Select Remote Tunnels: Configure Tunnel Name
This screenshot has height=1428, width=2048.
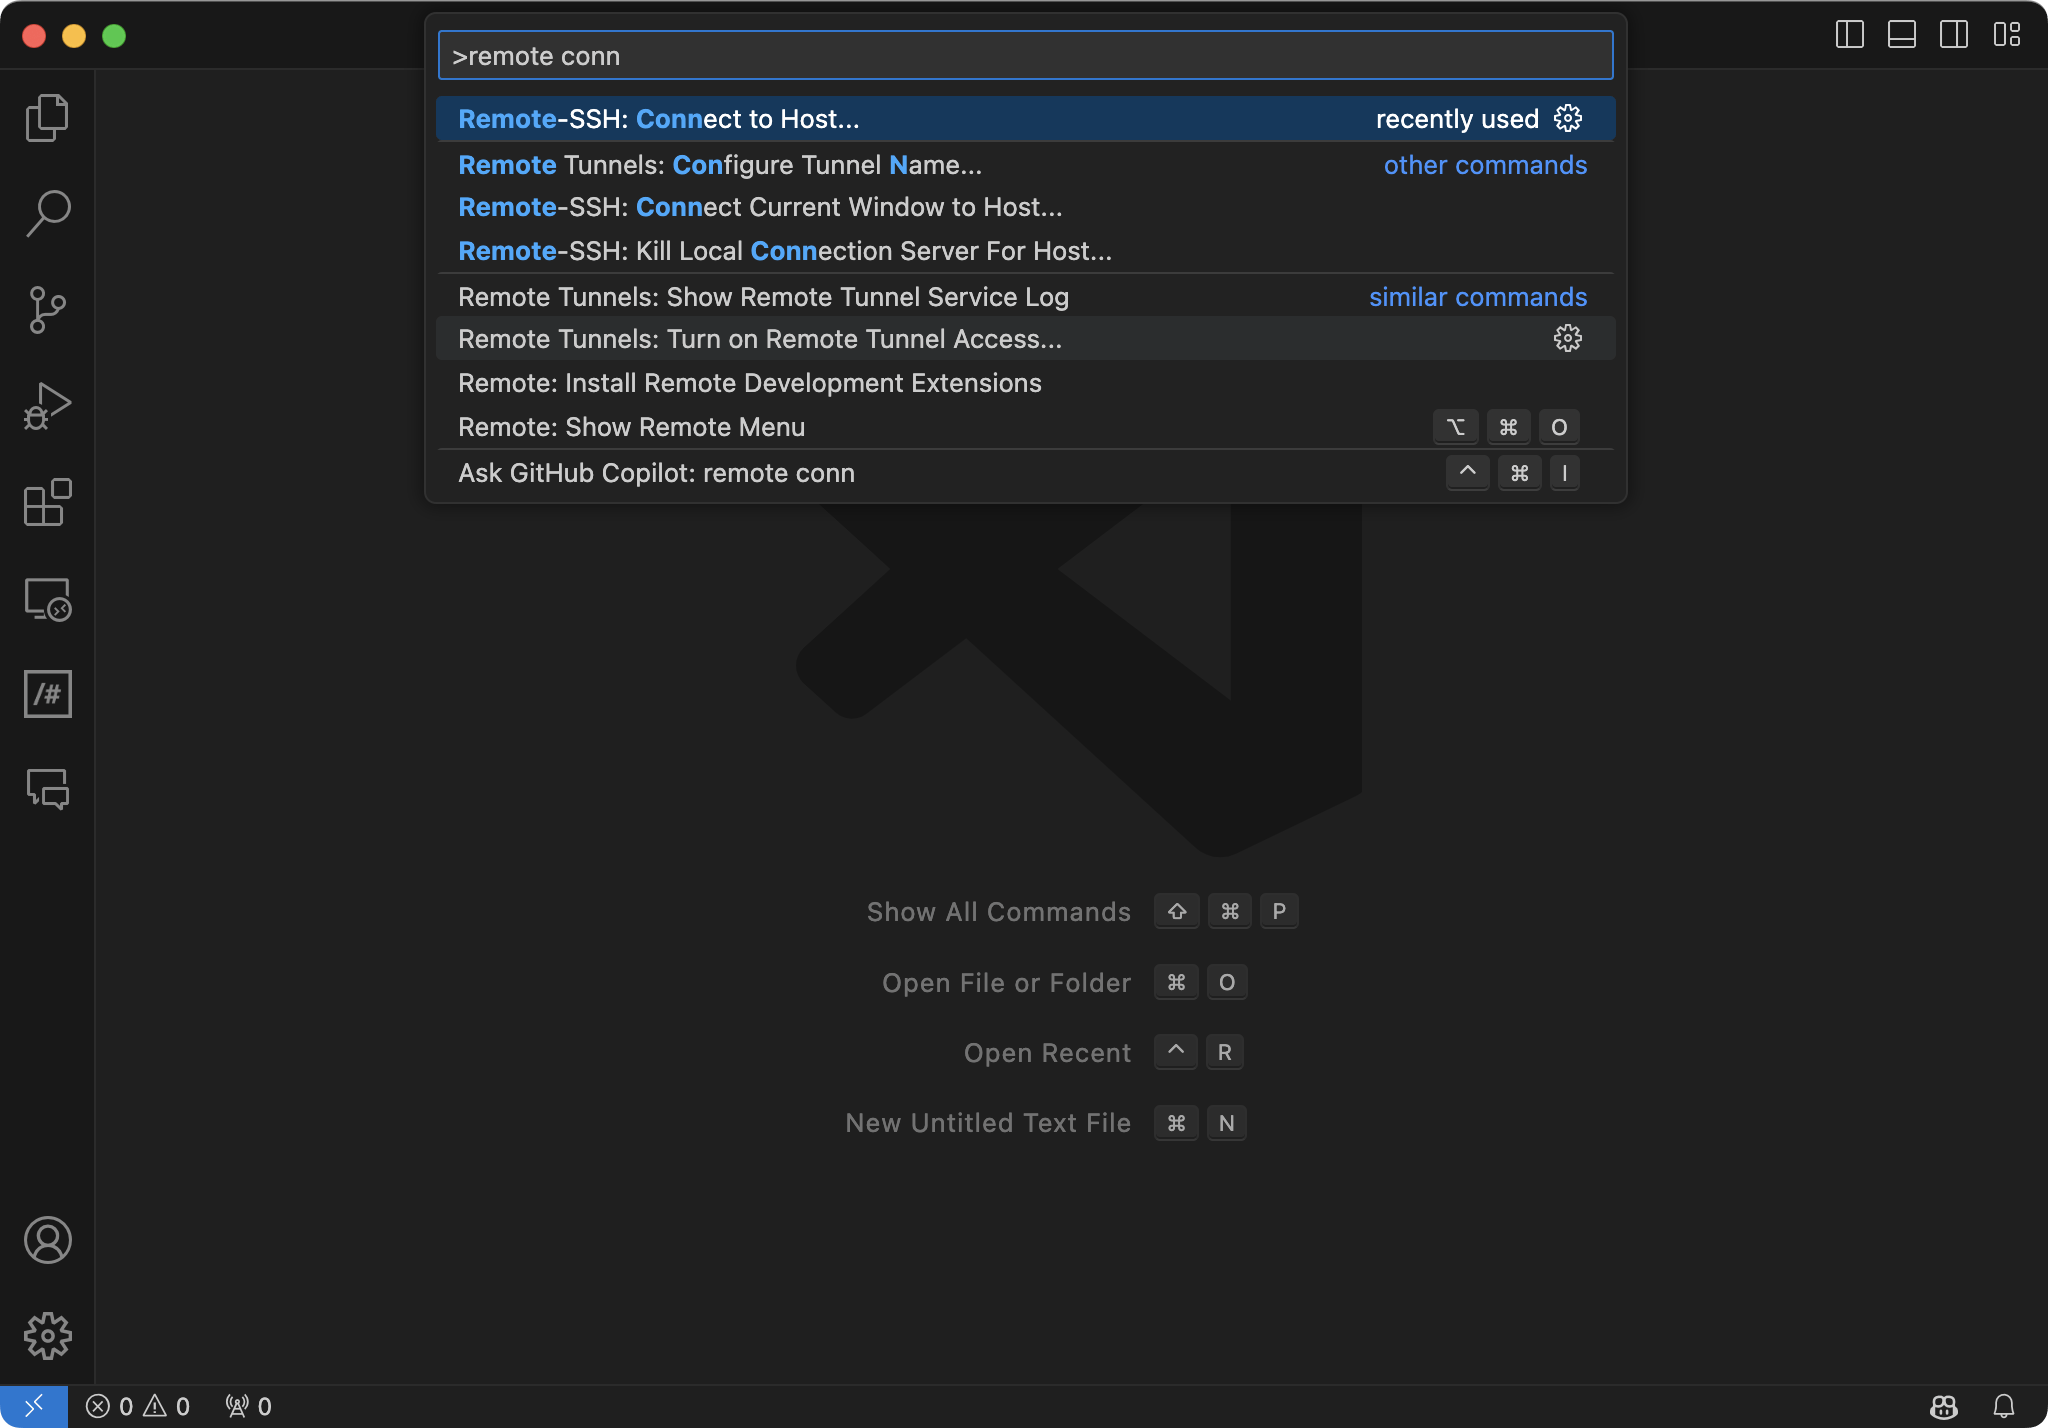click(x=1026, y=164)
